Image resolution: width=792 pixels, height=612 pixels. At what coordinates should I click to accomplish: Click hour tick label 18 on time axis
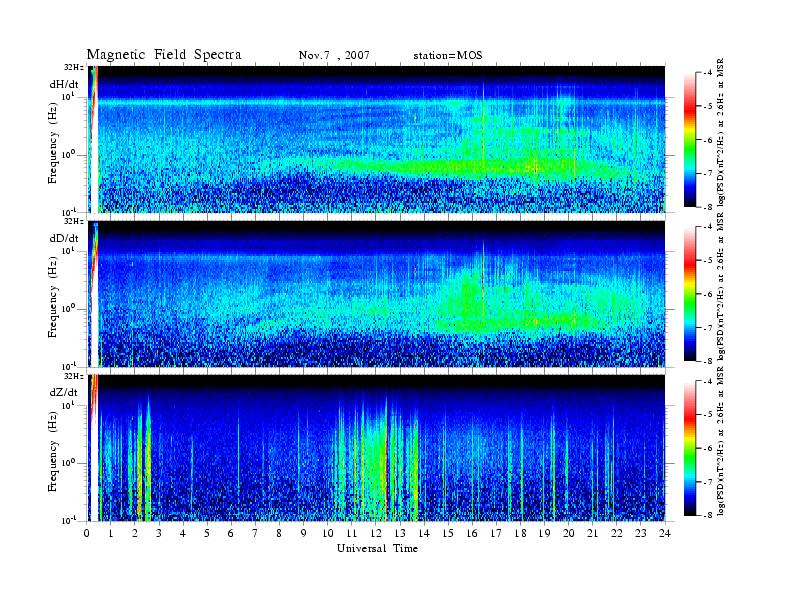pyautogui.click(x=520, y=534)
